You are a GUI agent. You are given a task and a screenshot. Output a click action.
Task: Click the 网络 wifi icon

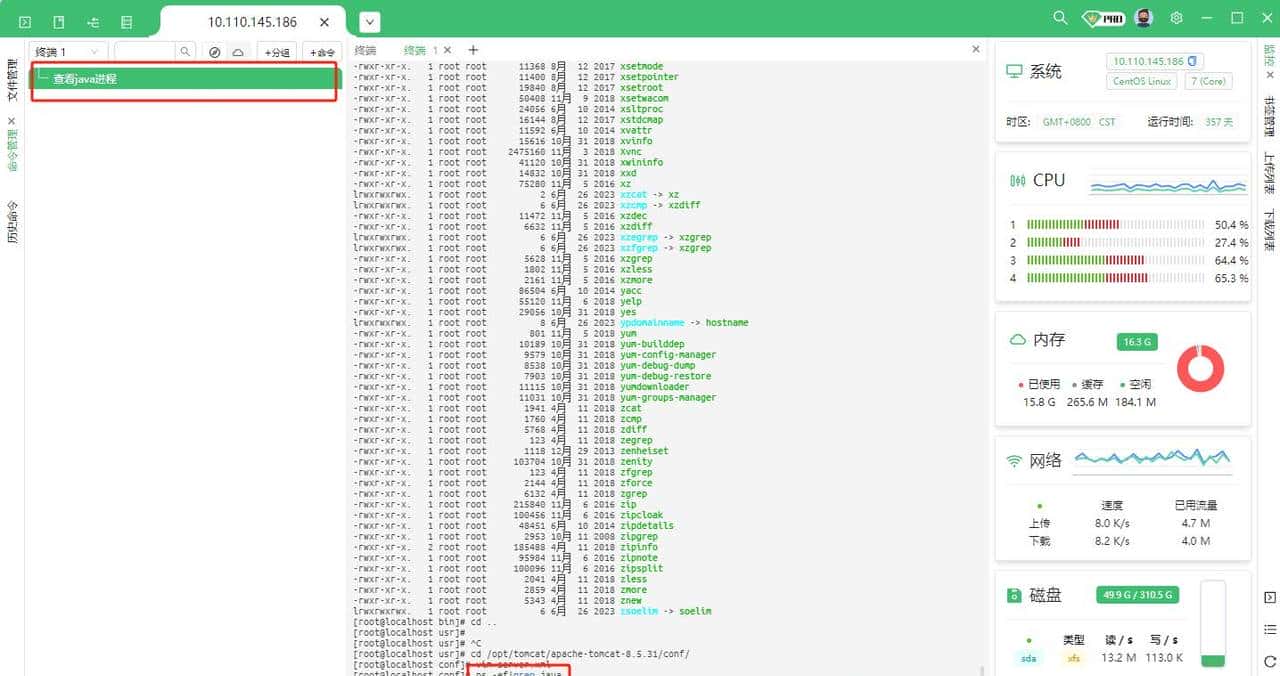1015,461
